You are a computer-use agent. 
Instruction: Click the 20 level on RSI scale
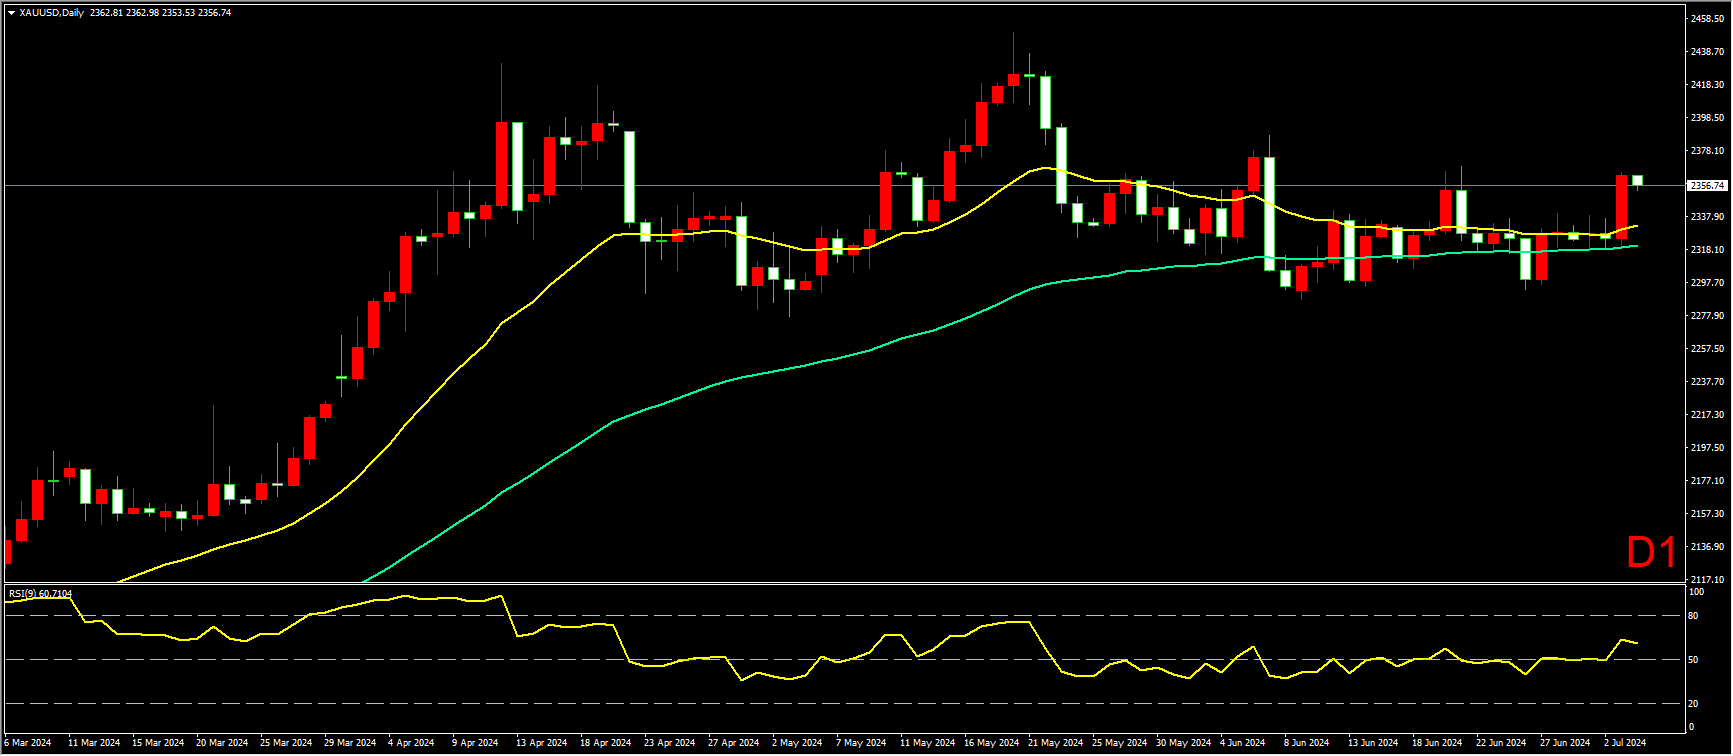coord(1693,704)
